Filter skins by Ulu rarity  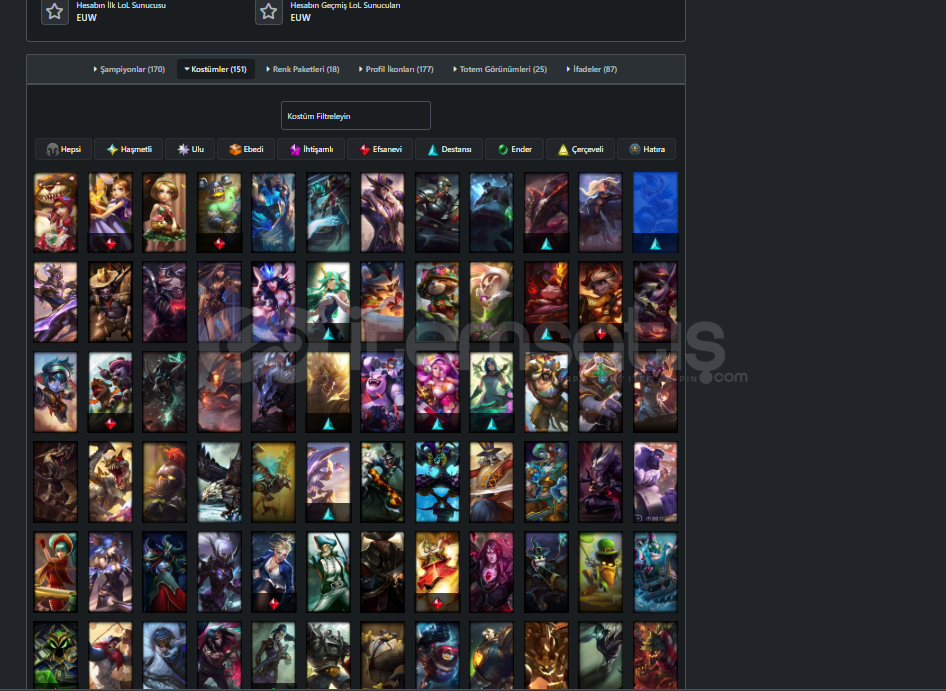click(190, 149)
